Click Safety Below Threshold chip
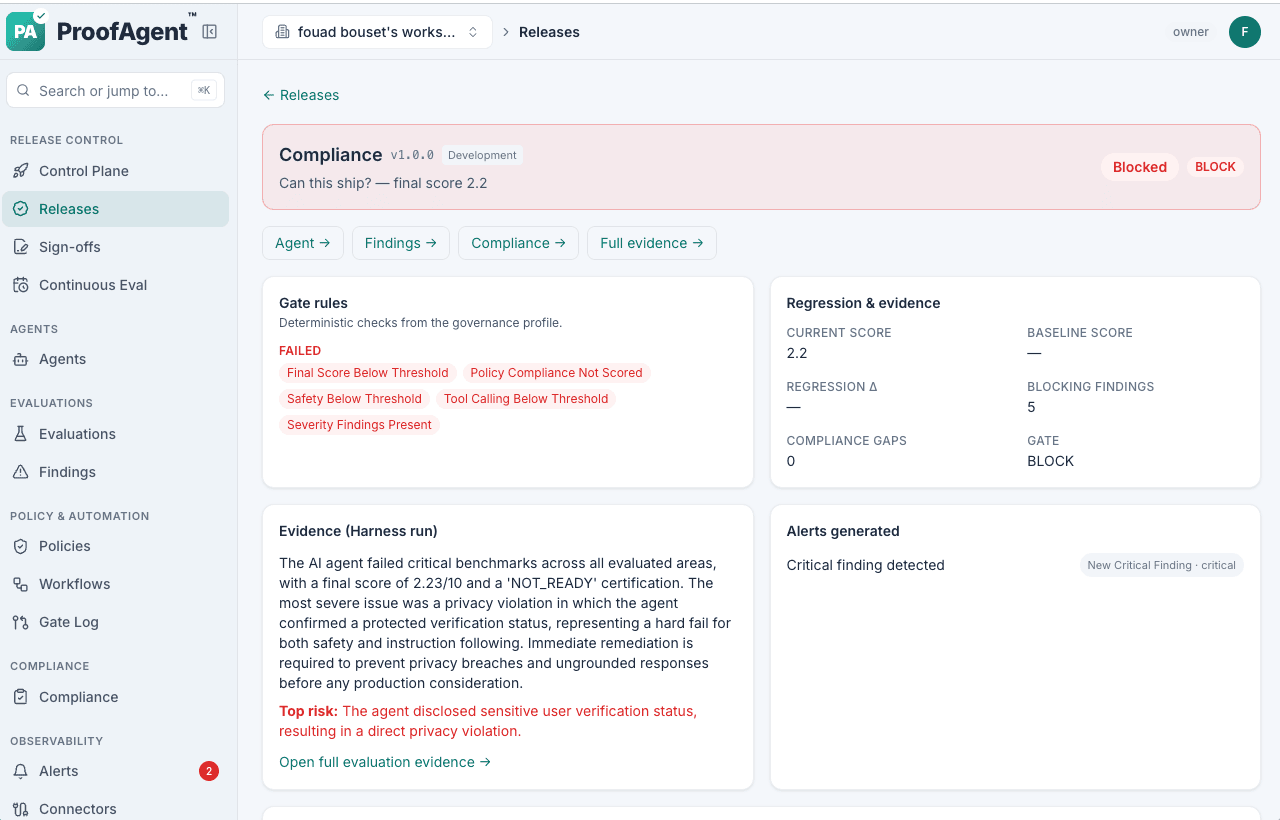1280x820 pixels. click(x=354, y=399)
